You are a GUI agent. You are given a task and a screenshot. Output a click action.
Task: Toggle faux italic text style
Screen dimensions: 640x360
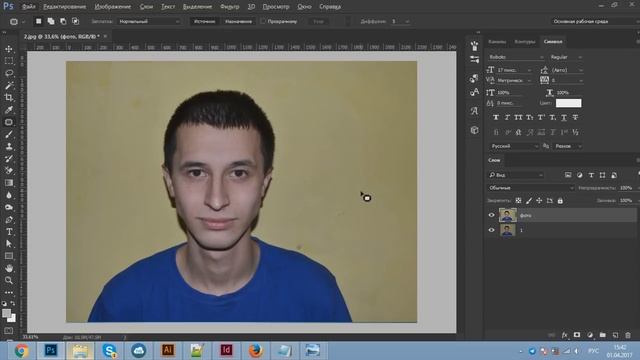click(x=507, y=118)
